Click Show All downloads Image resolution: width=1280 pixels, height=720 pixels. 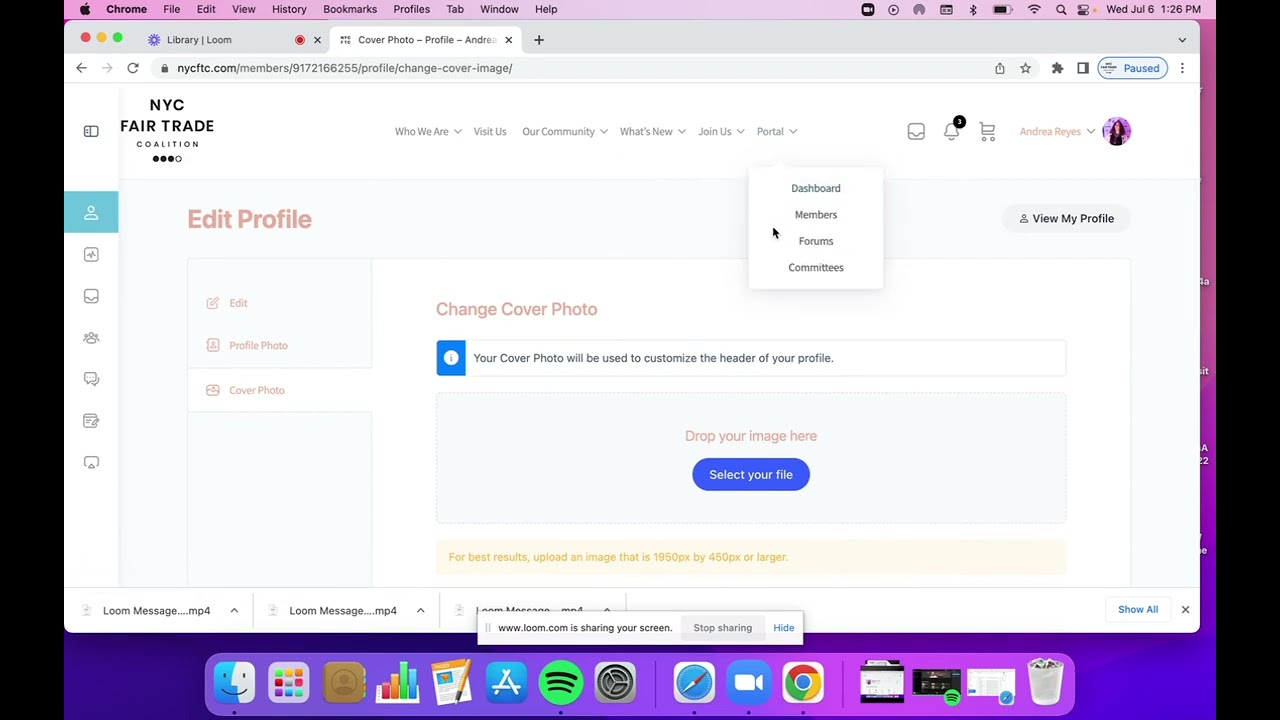[x=1138, y=609]
